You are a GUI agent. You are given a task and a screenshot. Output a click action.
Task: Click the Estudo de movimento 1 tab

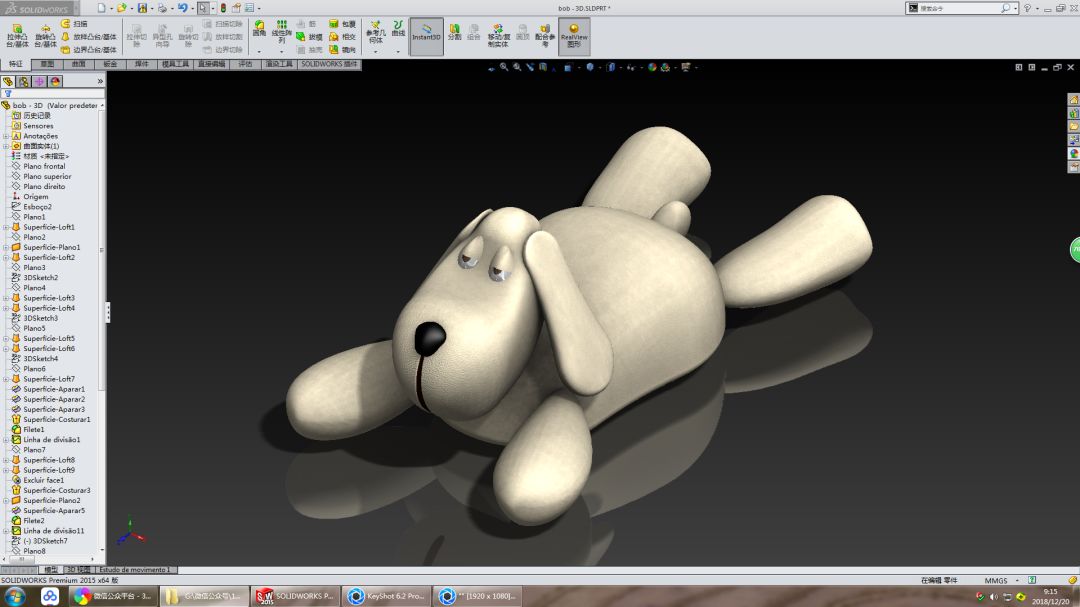[x=135, y=570]
